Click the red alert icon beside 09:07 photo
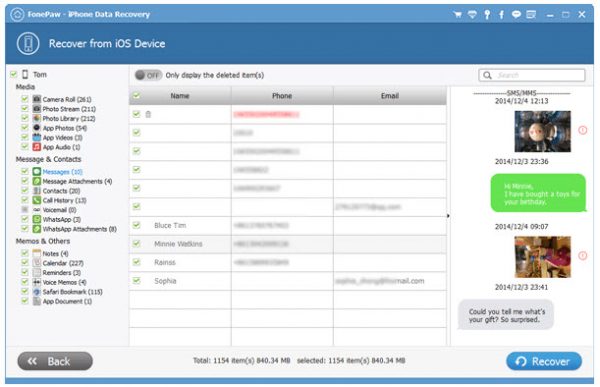 (x=582, y=255)
